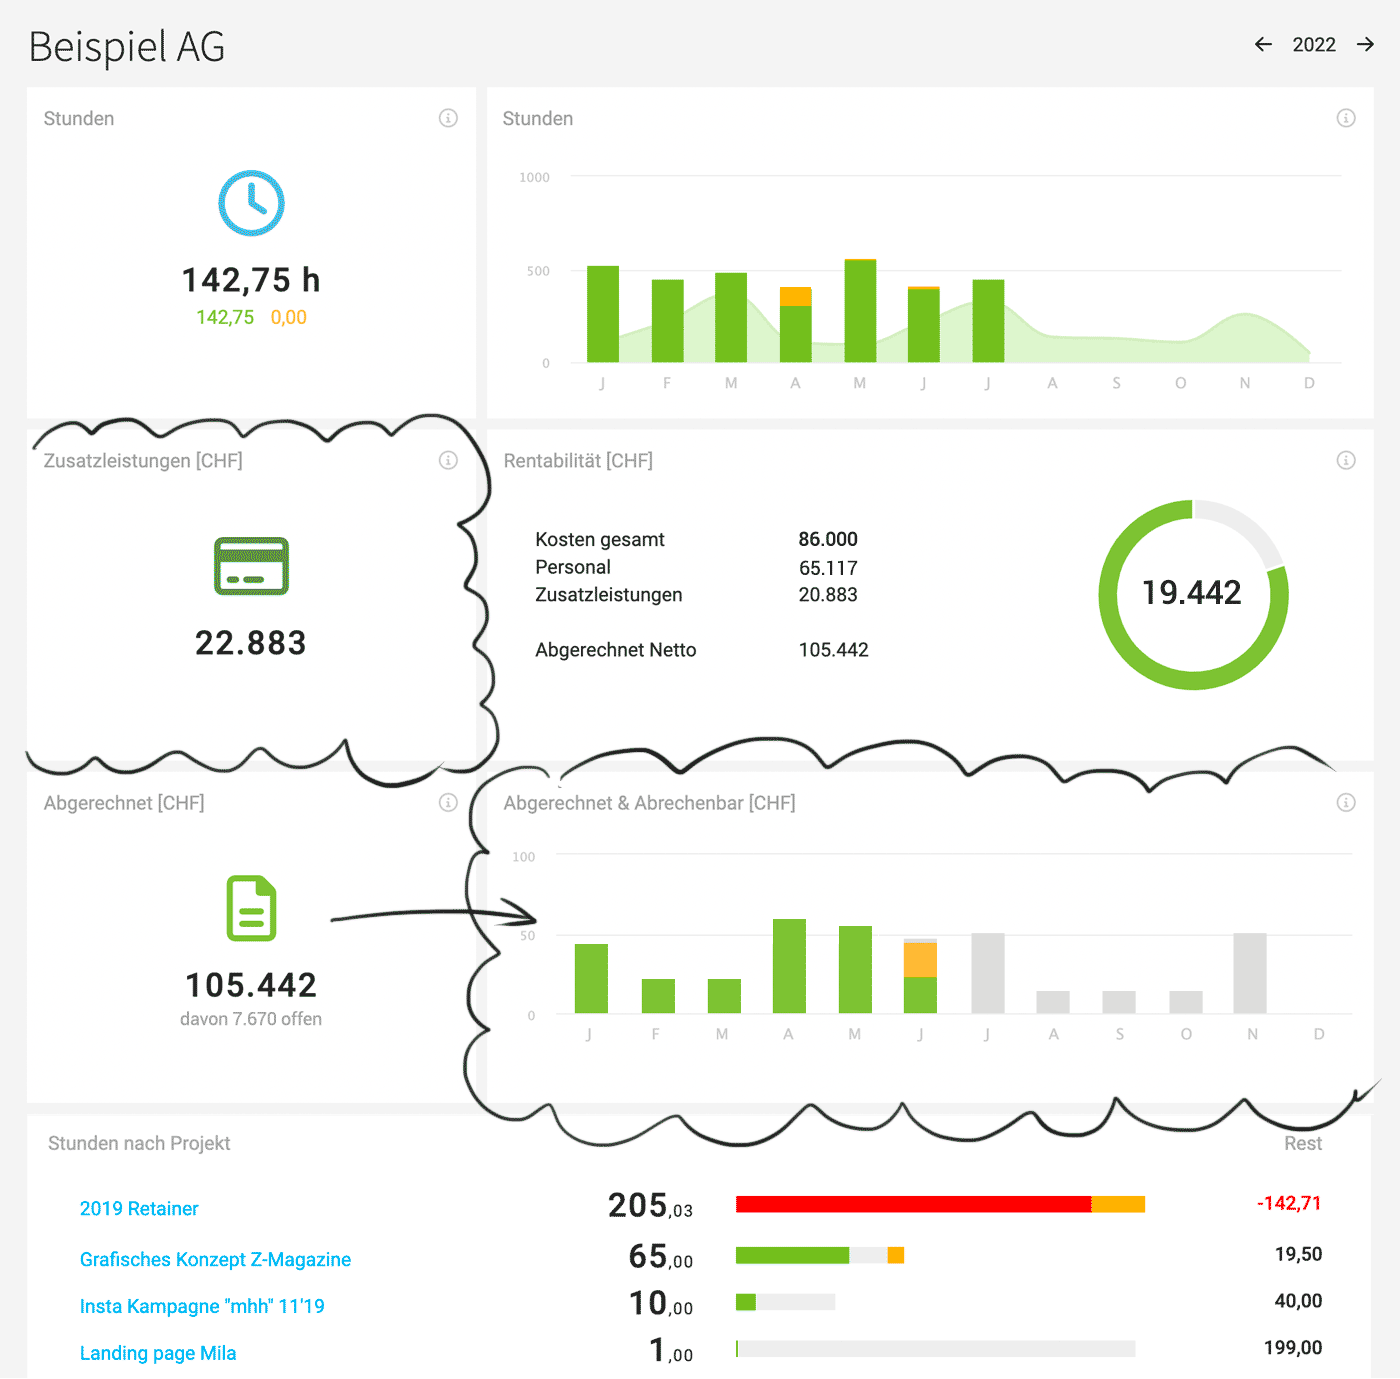1400x1379 pixels.
Task: Click the Rest column header
Action: pos(1303,1143)
